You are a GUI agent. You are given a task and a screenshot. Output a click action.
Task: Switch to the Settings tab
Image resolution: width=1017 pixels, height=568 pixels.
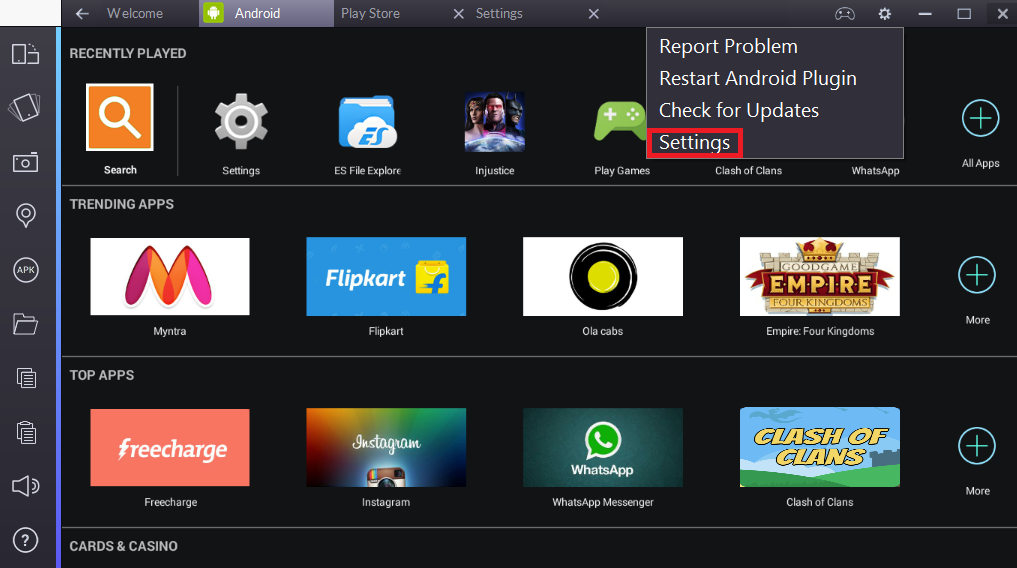click(499, 13)
